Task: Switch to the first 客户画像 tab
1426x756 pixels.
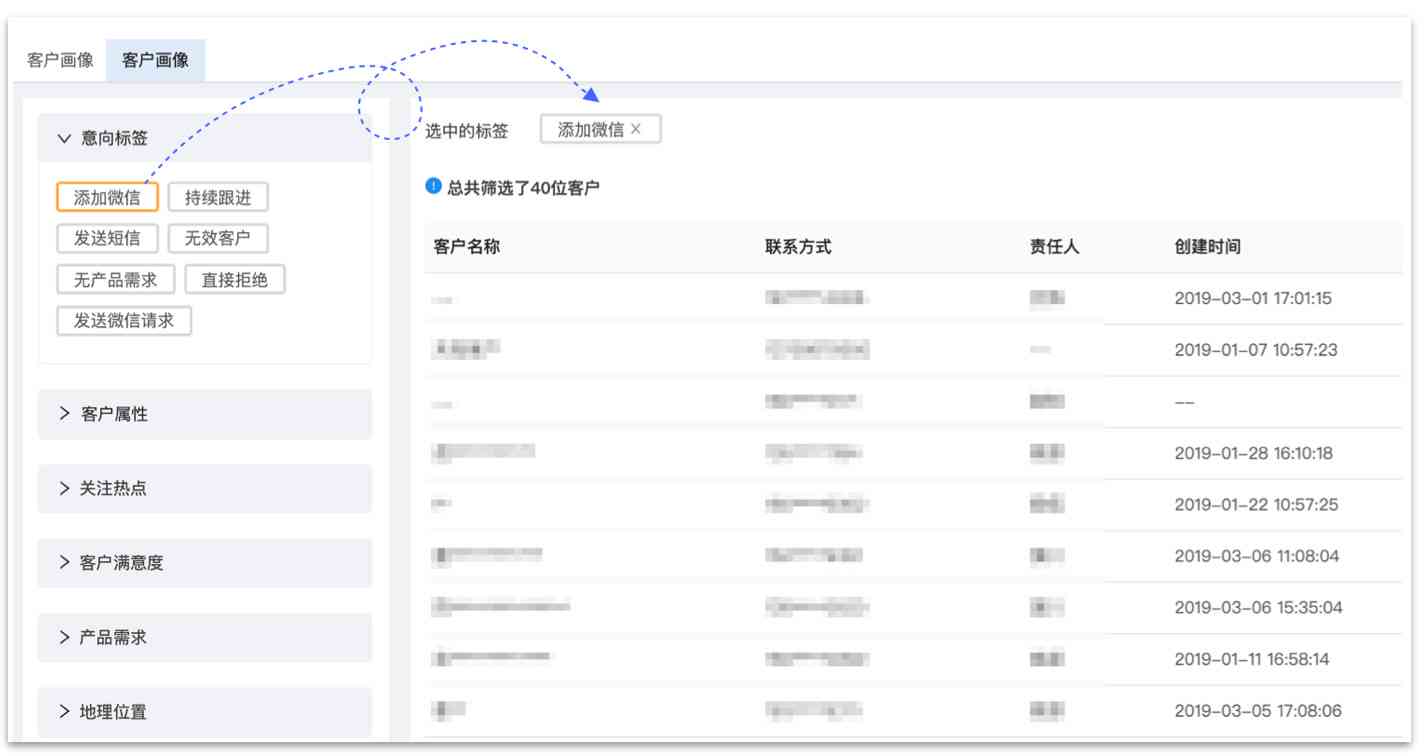Action: 61,60
